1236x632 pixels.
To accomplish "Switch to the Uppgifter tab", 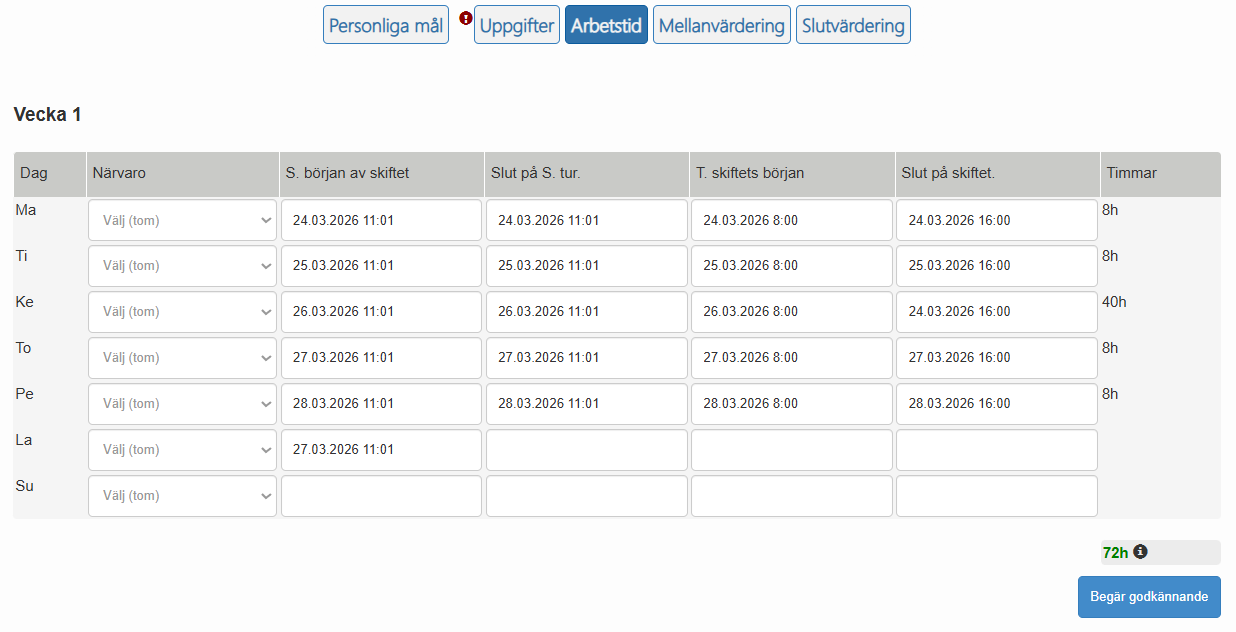I will [516, 24].
